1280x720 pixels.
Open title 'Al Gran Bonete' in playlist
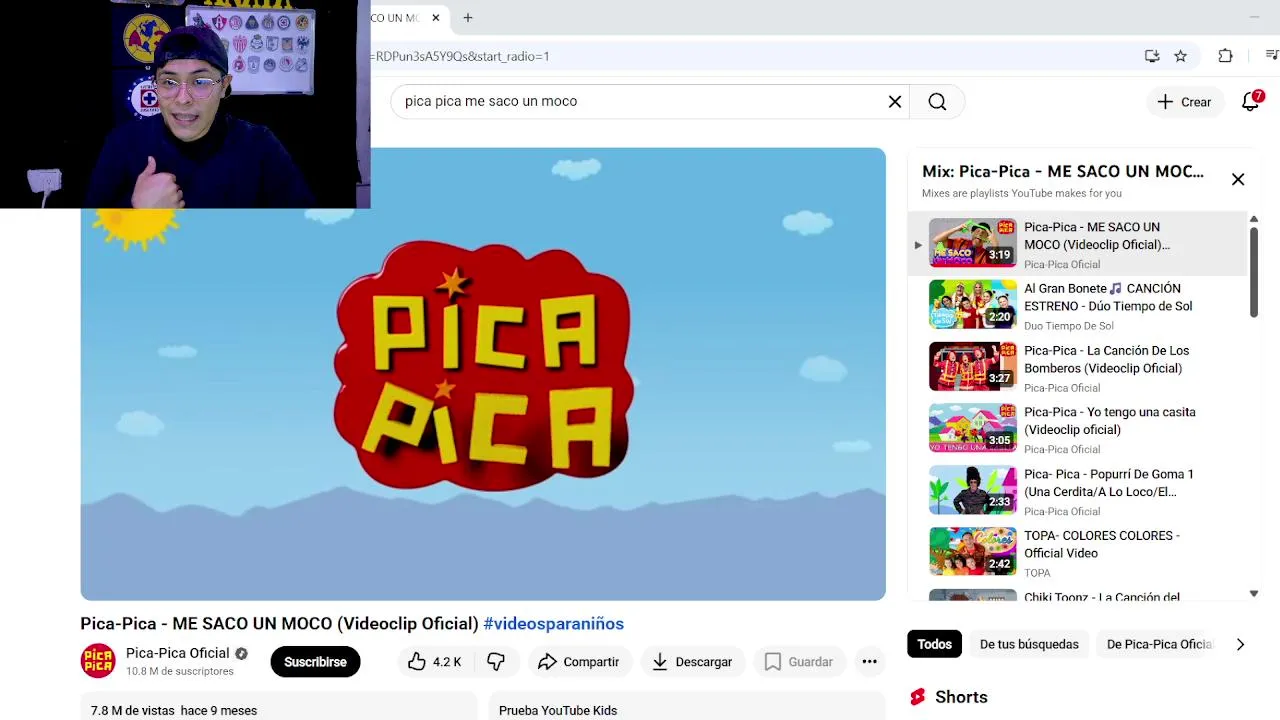[x=1108, y=297]
